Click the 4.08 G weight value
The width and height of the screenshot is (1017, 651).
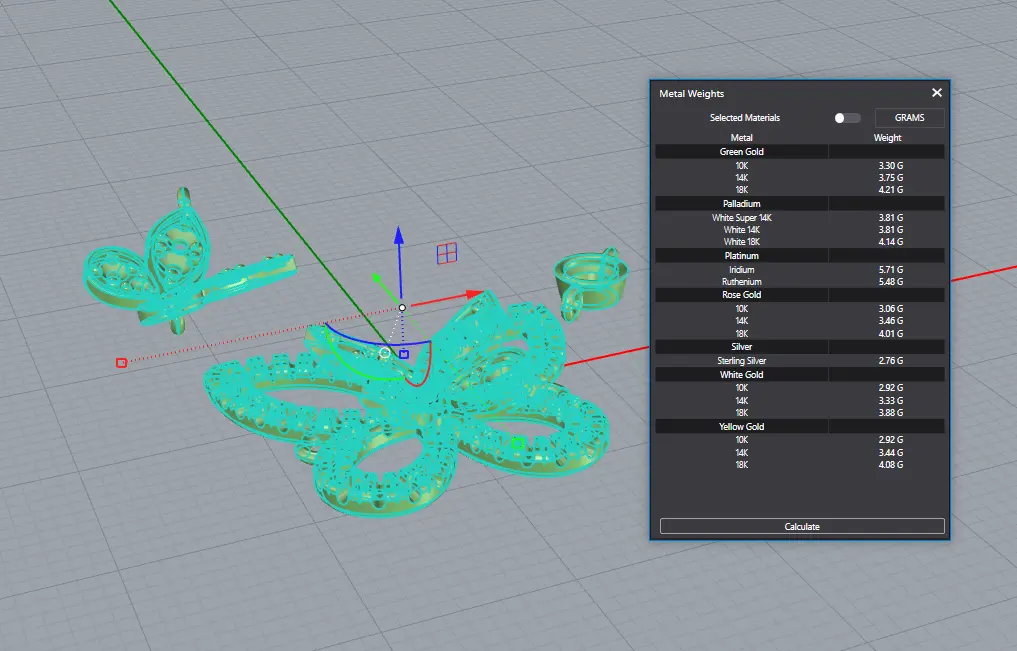891,465
